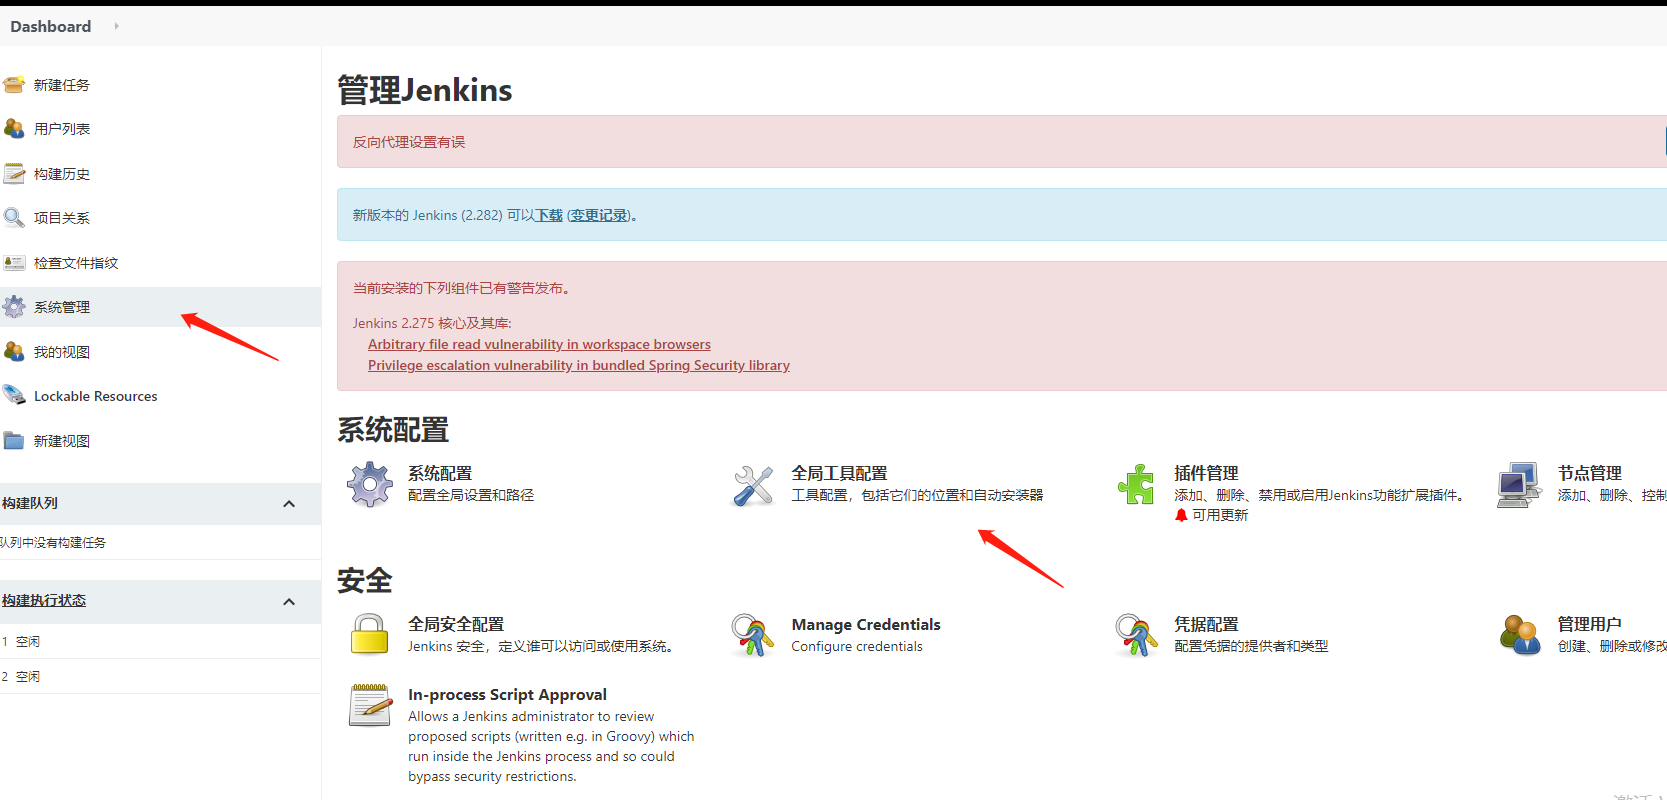This screenshot has width=1667, height=800.
Task: Open 新建任务 in the sidebar
Action: pos(62,85)
